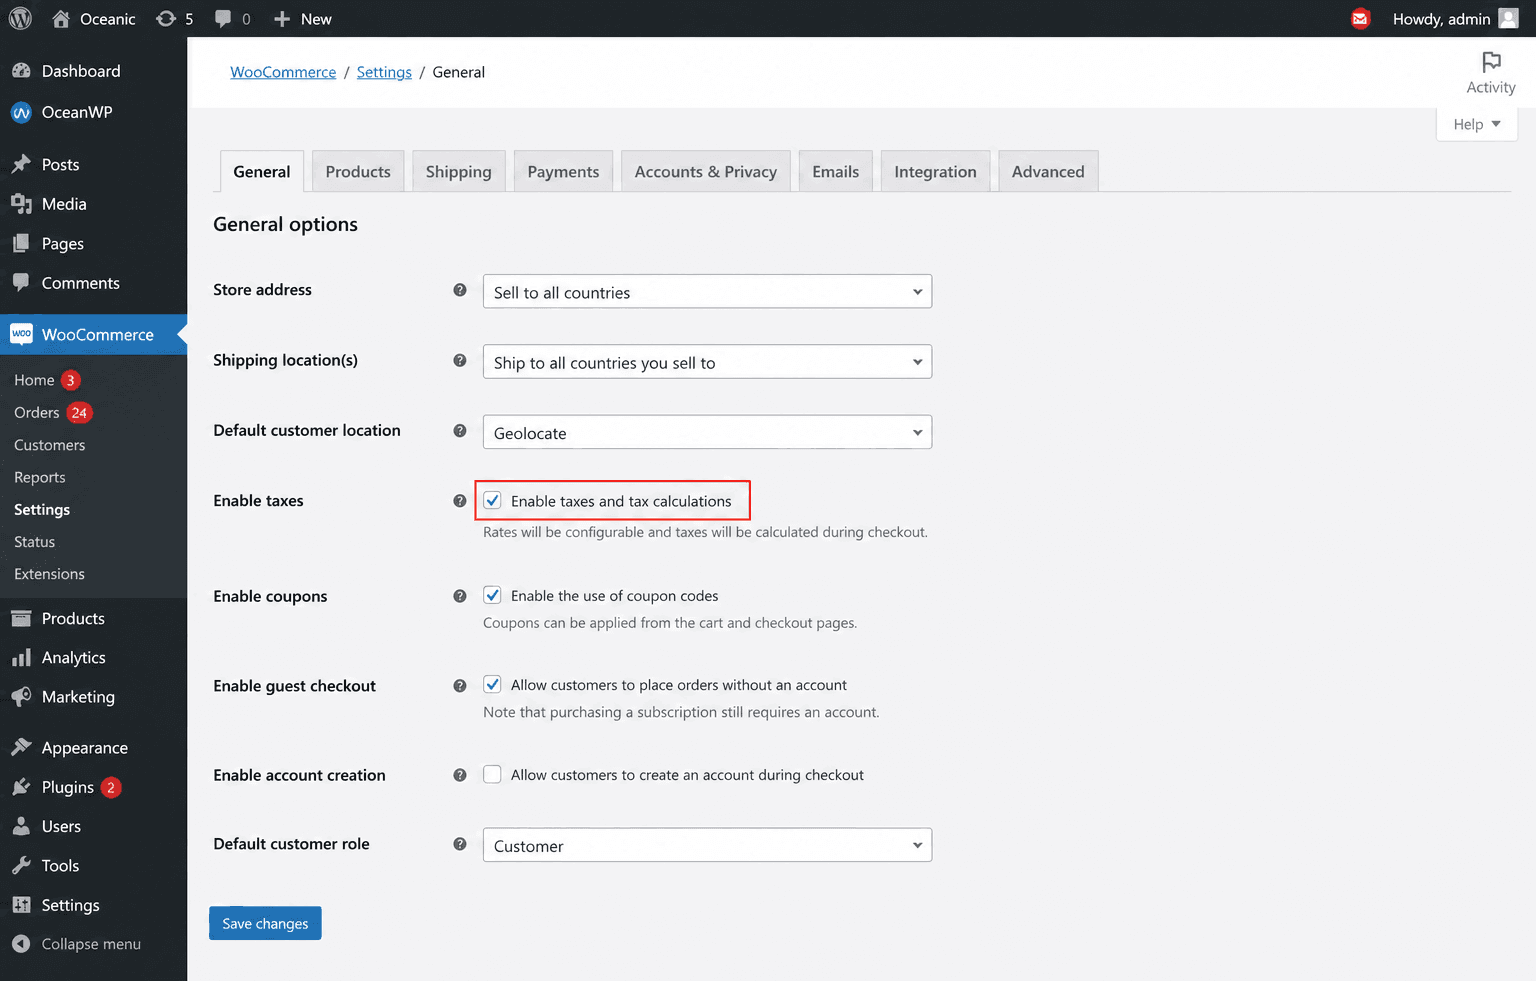Show help tooltip for Enable taxes
The height and width of the screenshot is (981, 1536).
coord(460,501)
